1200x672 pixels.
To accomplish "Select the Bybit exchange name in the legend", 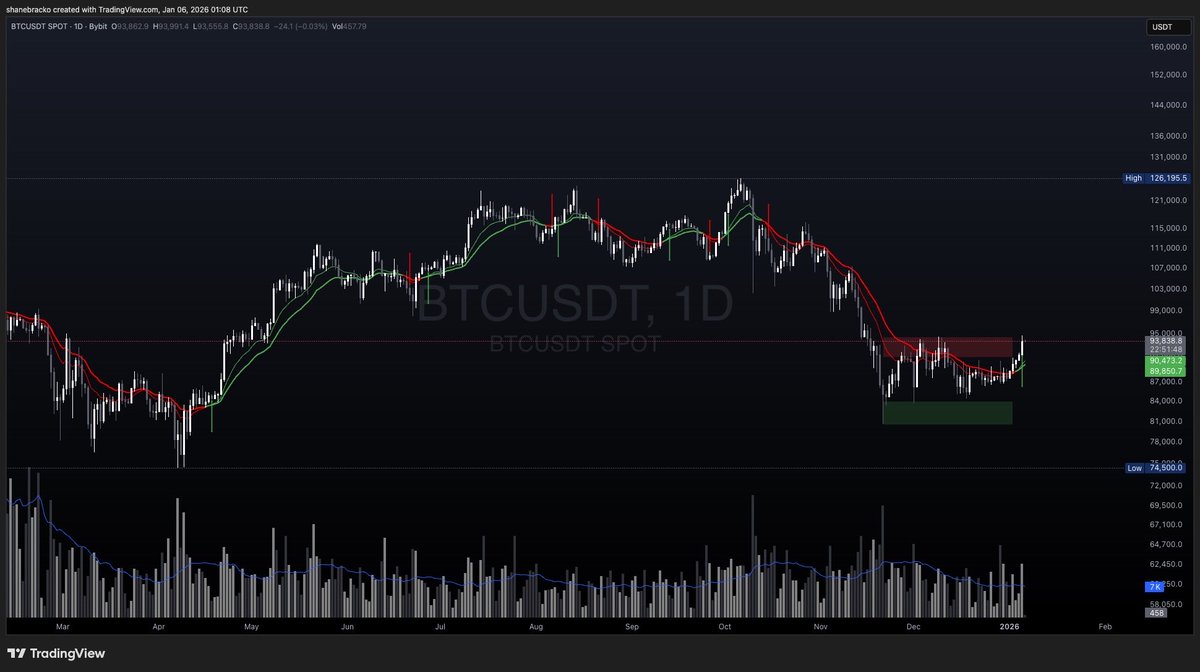I will pos(99,26).
